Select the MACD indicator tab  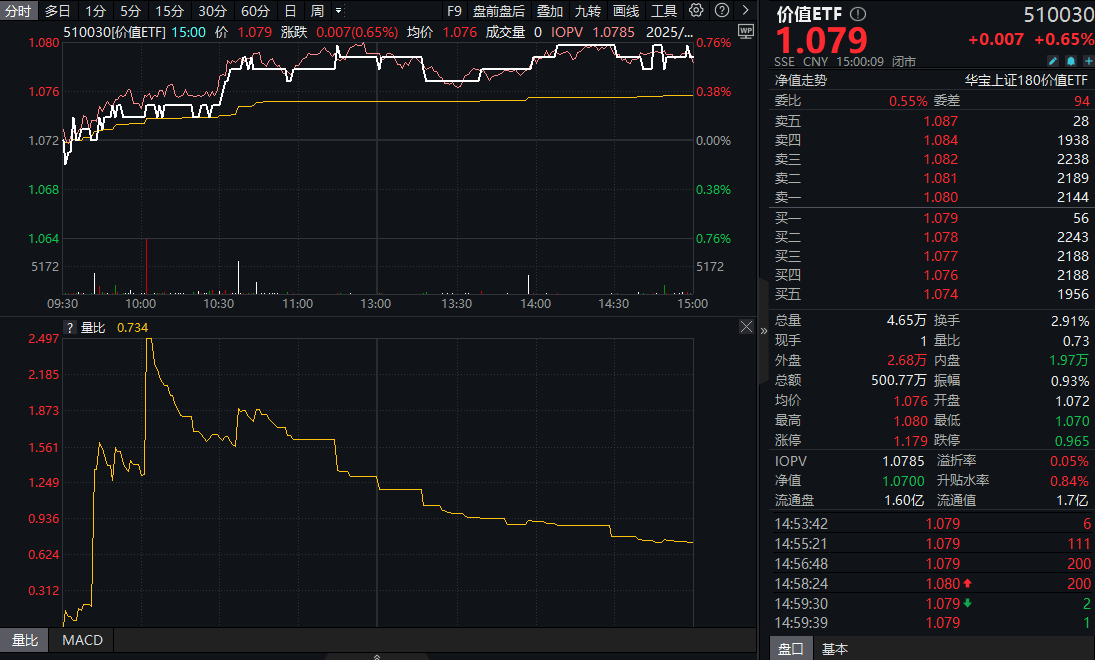coord(82,640)
